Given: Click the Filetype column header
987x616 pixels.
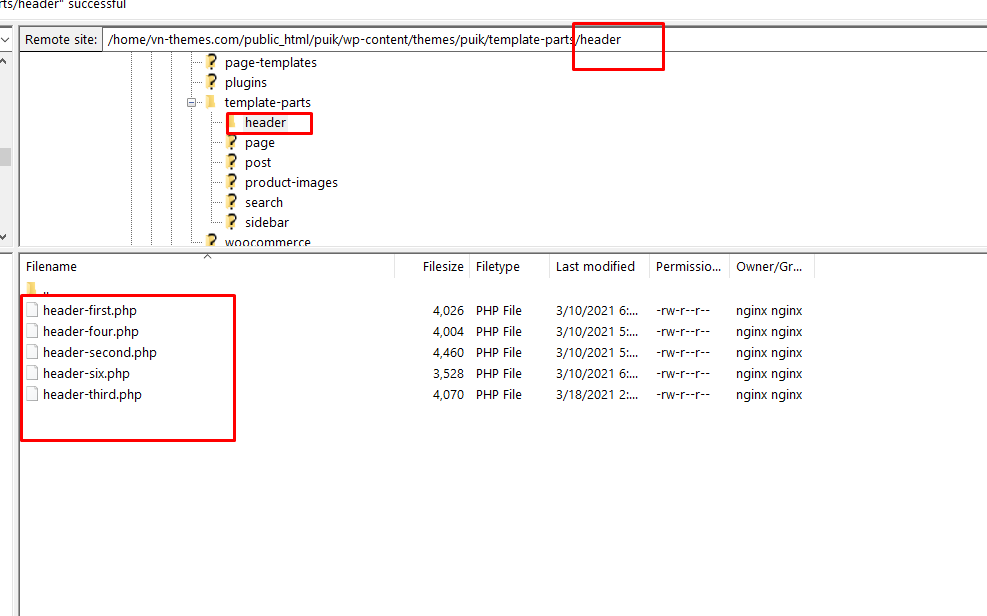Looking at the screenshot, I should tap(498, 267).
